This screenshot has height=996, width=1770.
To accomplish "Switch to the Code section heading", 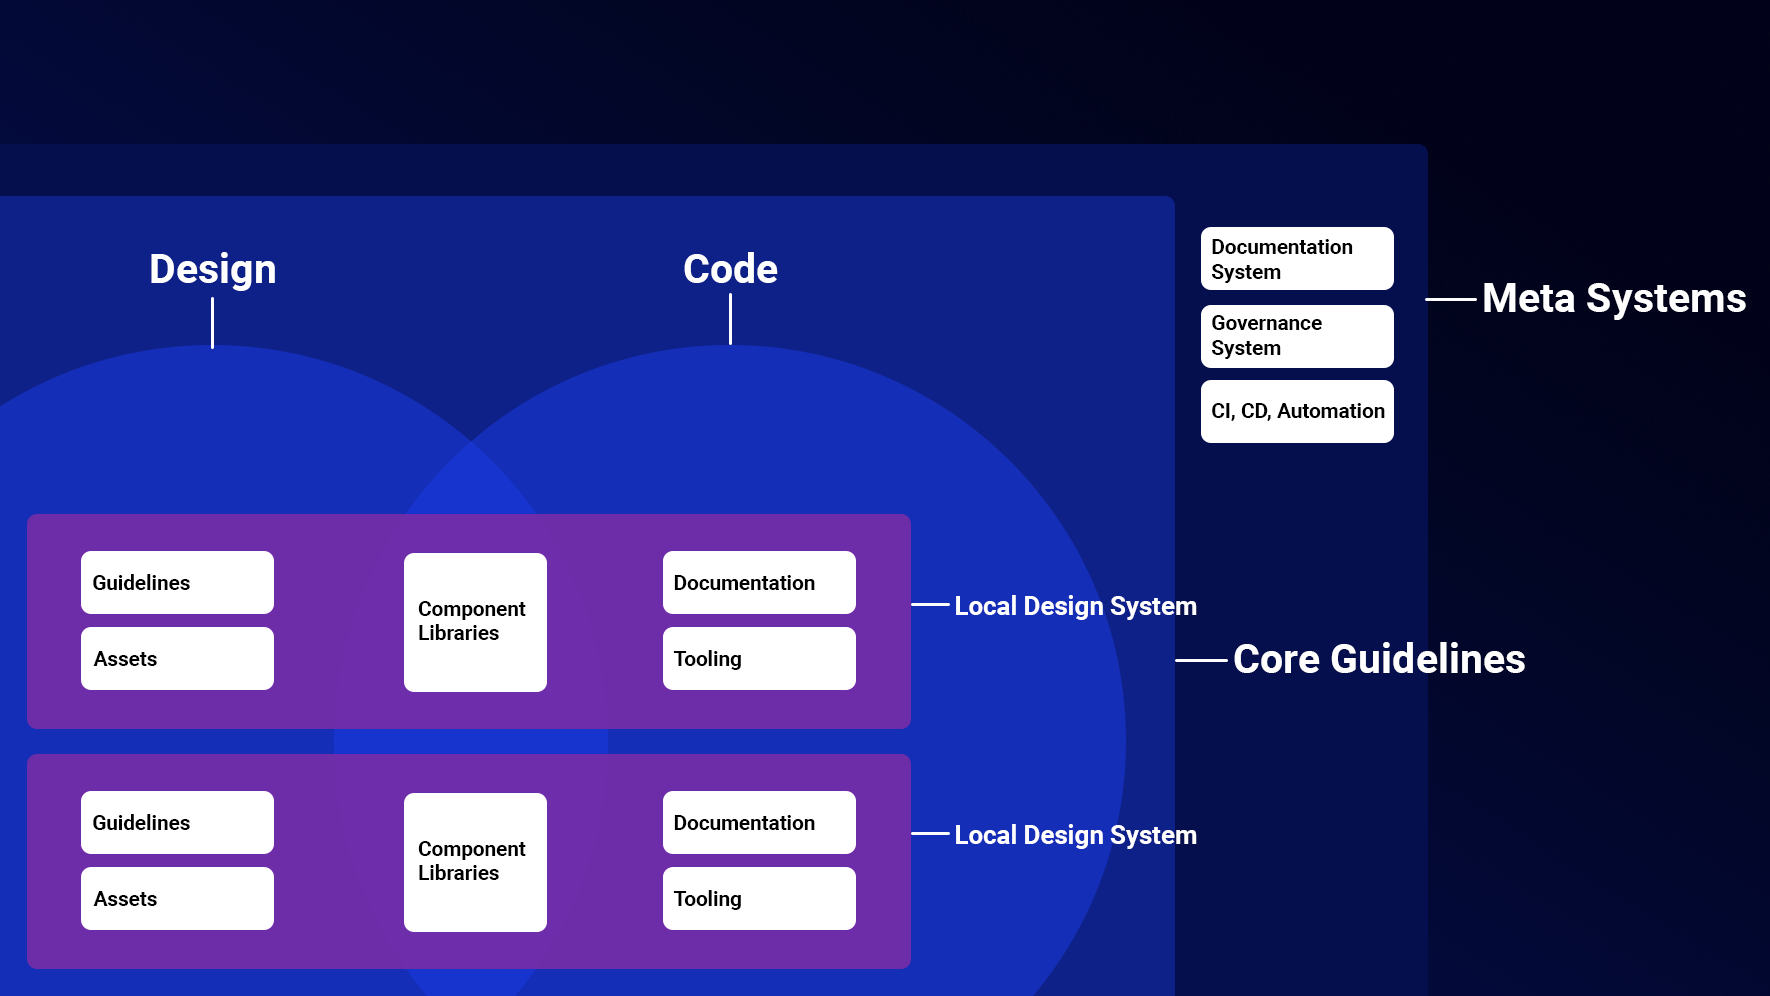I will click(730, 268).
